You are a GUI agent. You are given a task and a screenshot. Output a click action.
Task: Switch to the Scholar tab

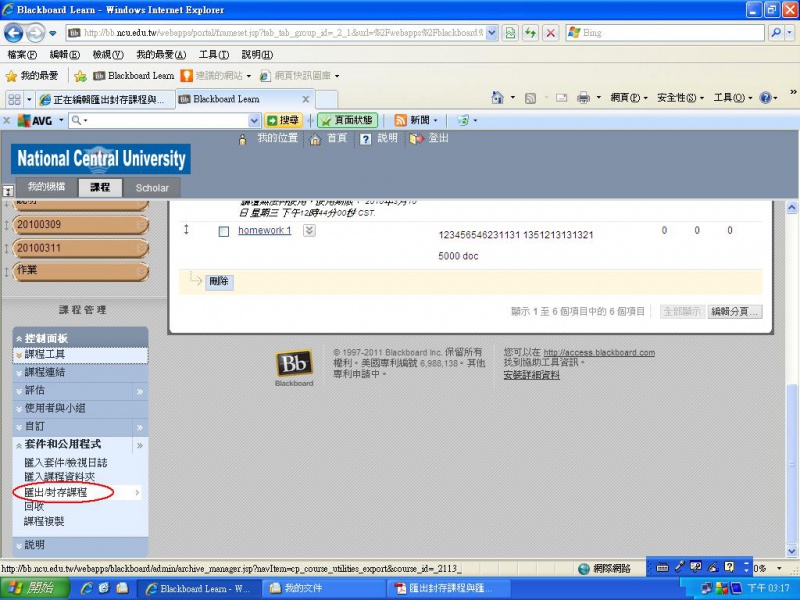point(152,188)
